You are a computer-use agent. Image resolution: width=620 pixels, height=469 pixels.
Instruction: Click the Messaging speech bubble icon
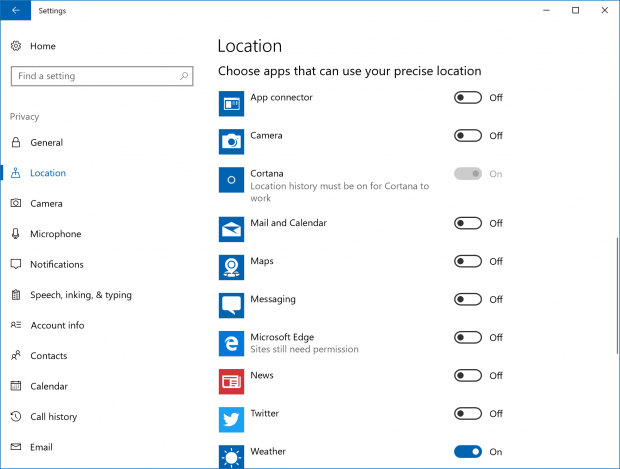[231, 305]
